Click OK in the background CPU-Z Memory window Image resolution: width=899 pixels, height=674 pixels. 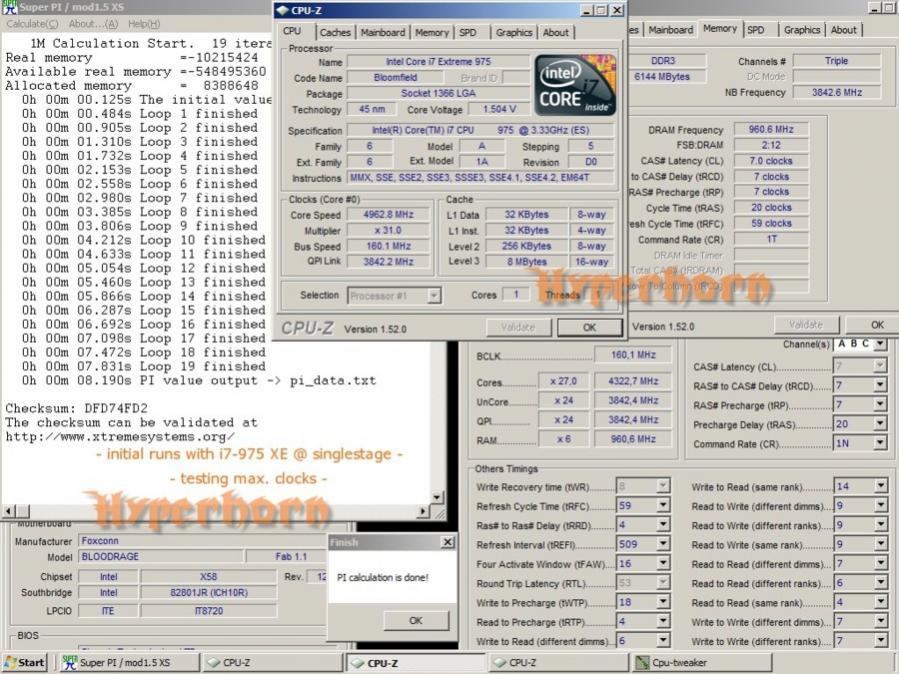[x=877, y=325]
